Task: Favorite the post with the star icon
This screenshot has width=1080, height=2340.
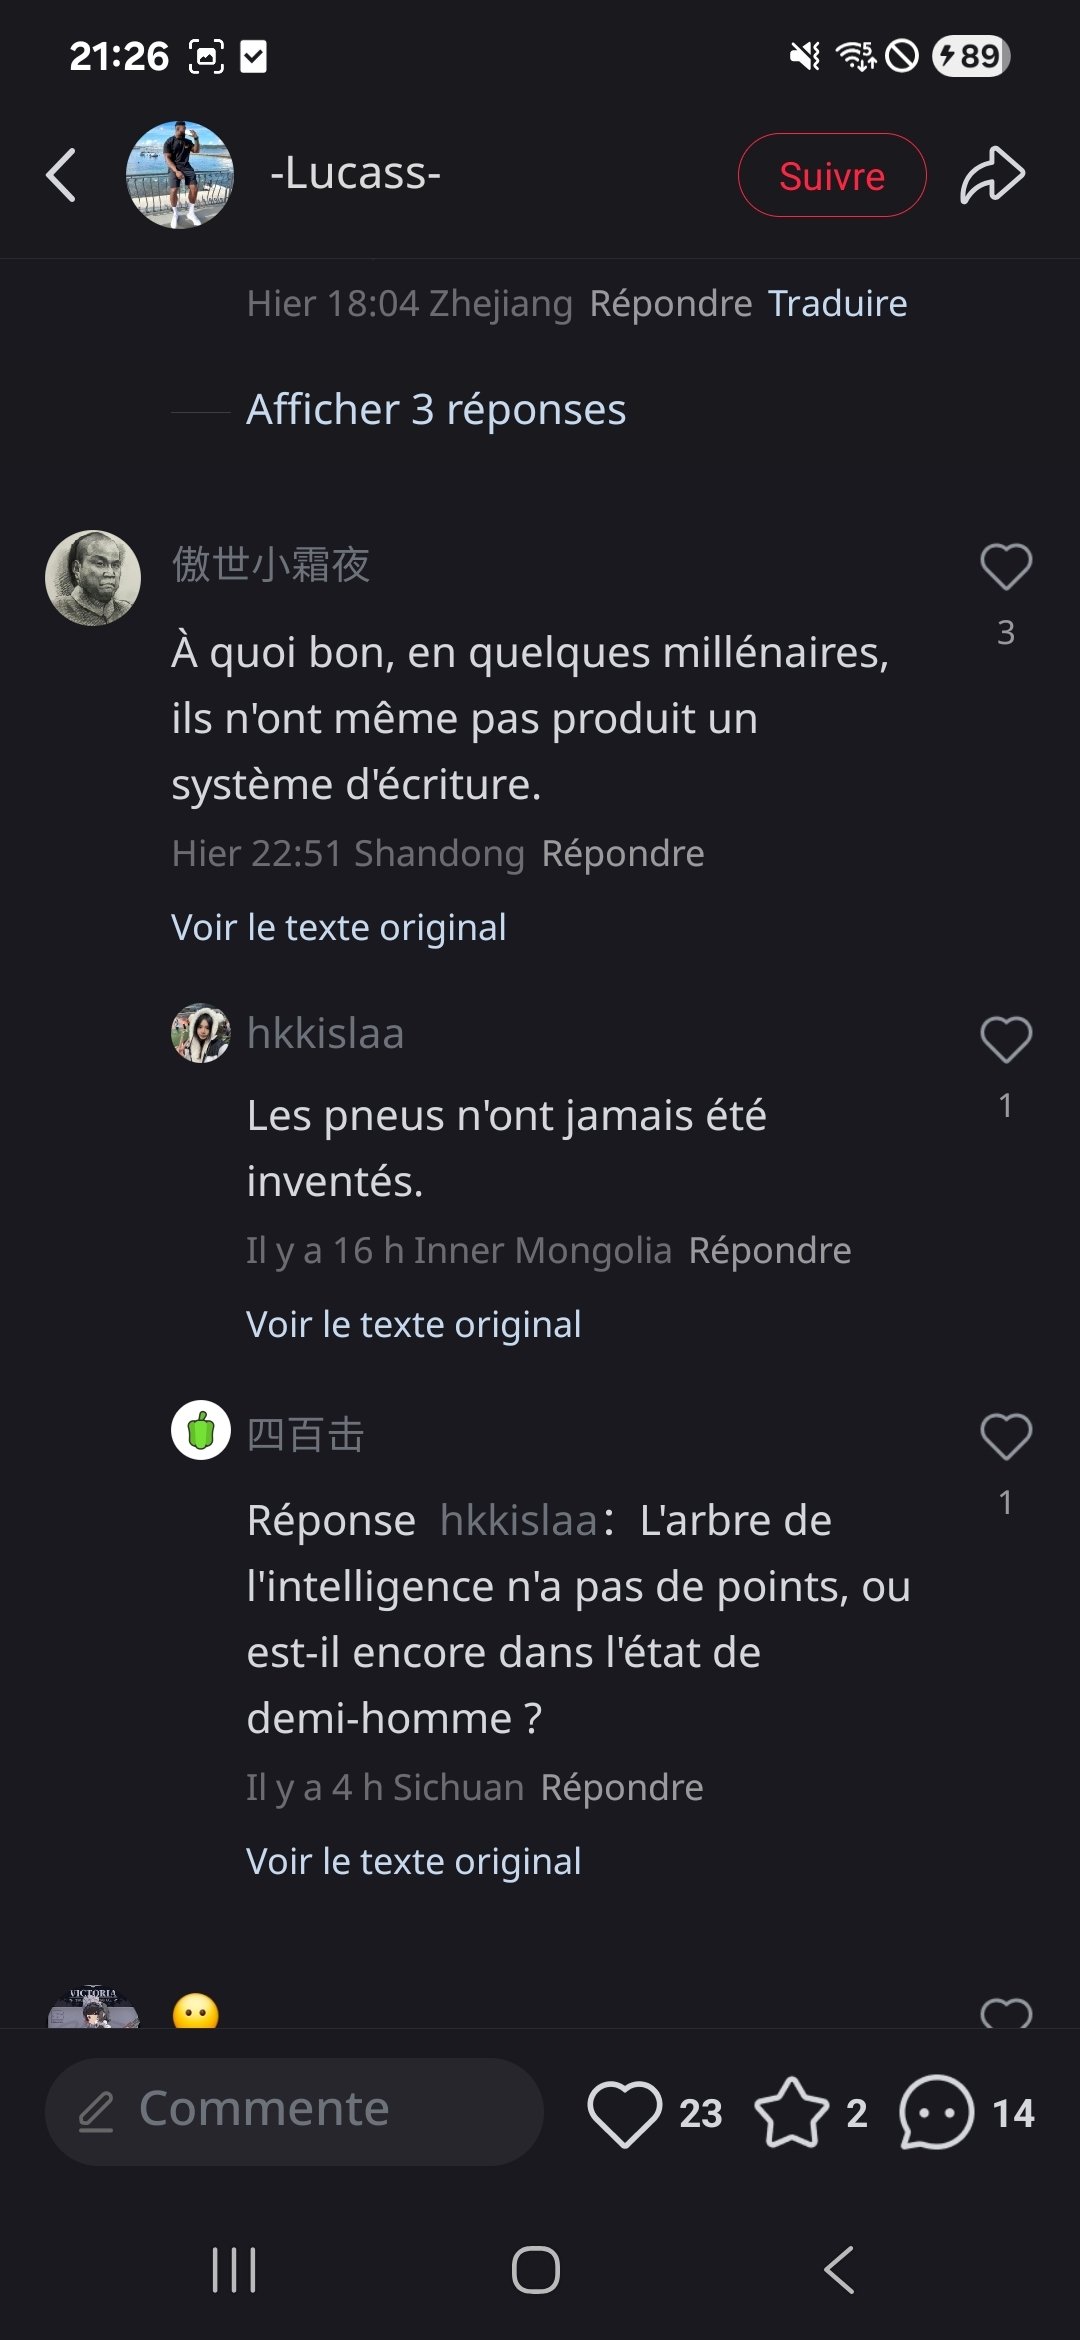Action: 791,2112
